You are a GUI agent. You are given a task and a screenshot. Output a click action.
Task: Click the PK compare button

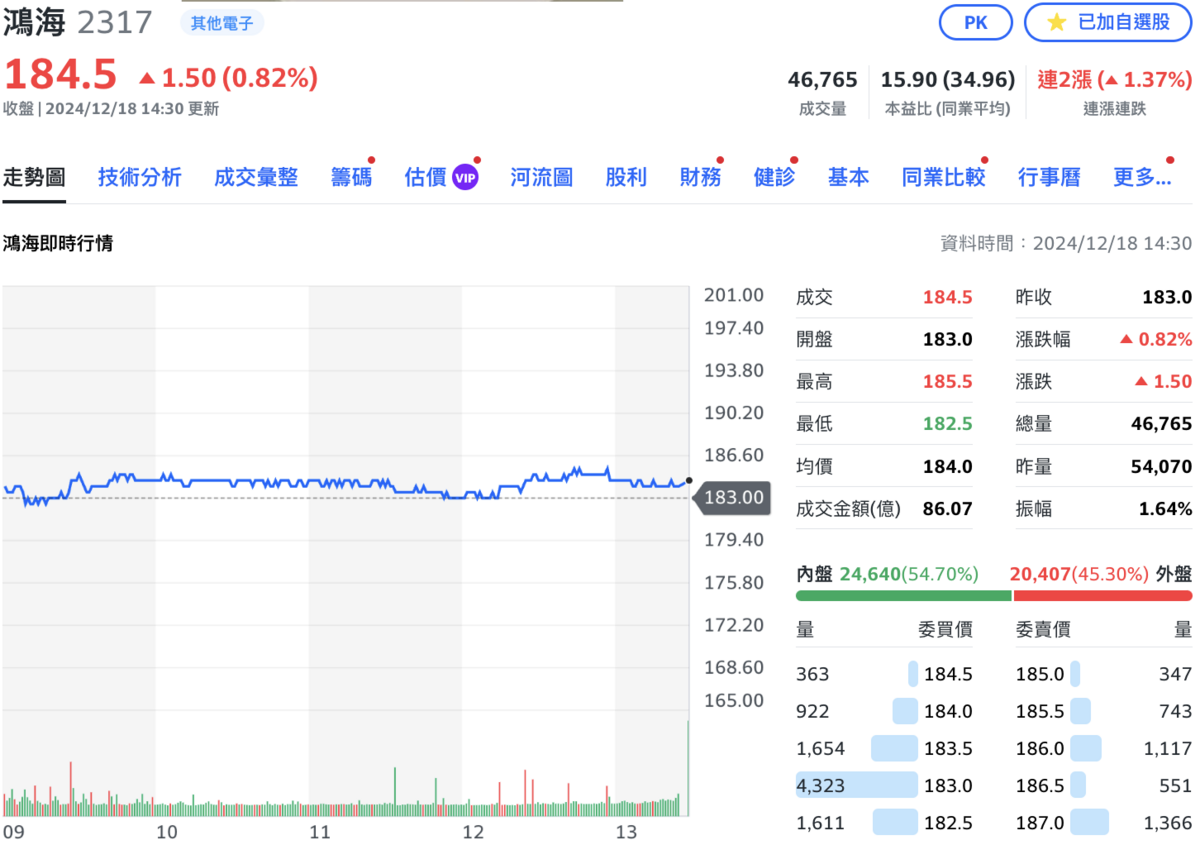tap(975, 22)
